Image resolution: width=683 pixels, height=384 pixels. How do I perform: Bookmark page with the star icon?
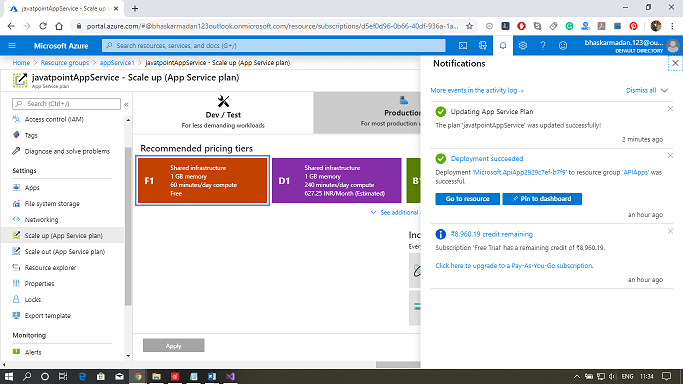(469, 26)
